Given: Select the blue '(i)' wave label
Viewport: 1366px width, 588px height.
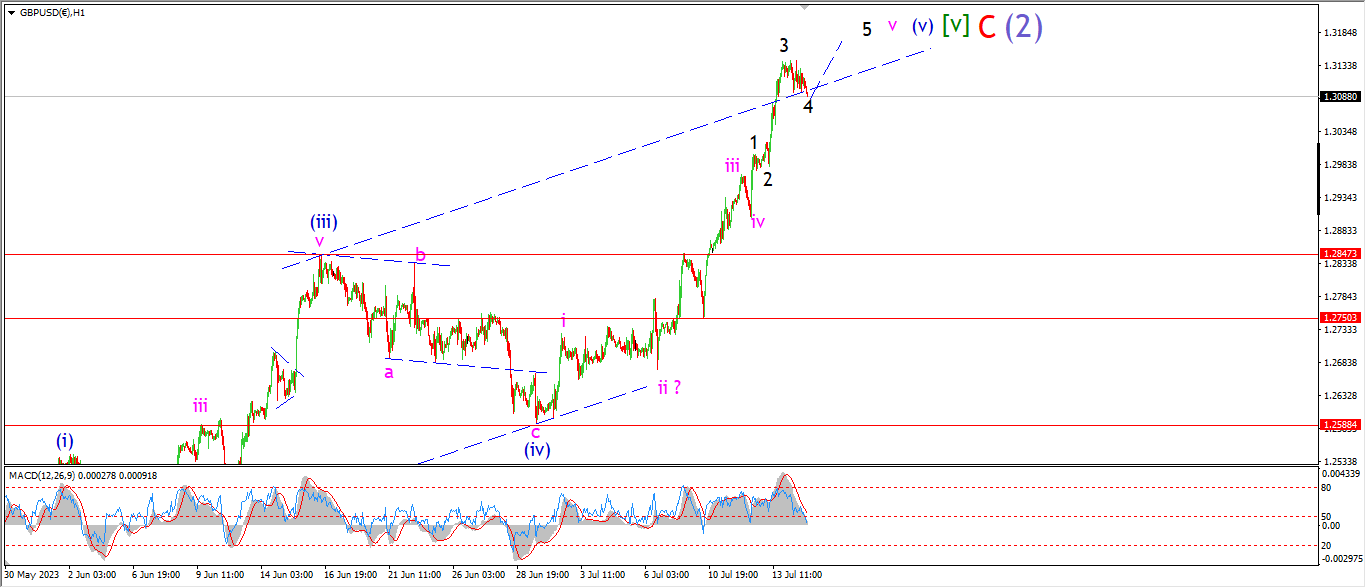Looking at the screenshot, I should pyautogui.click(x=65, y=440).
